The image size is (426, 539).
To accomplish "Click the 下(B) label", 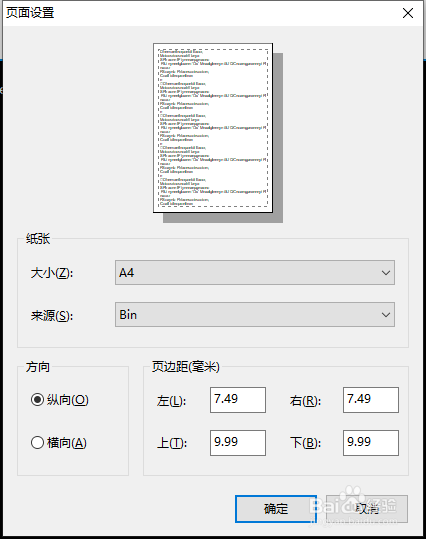I will pos(305,443).
